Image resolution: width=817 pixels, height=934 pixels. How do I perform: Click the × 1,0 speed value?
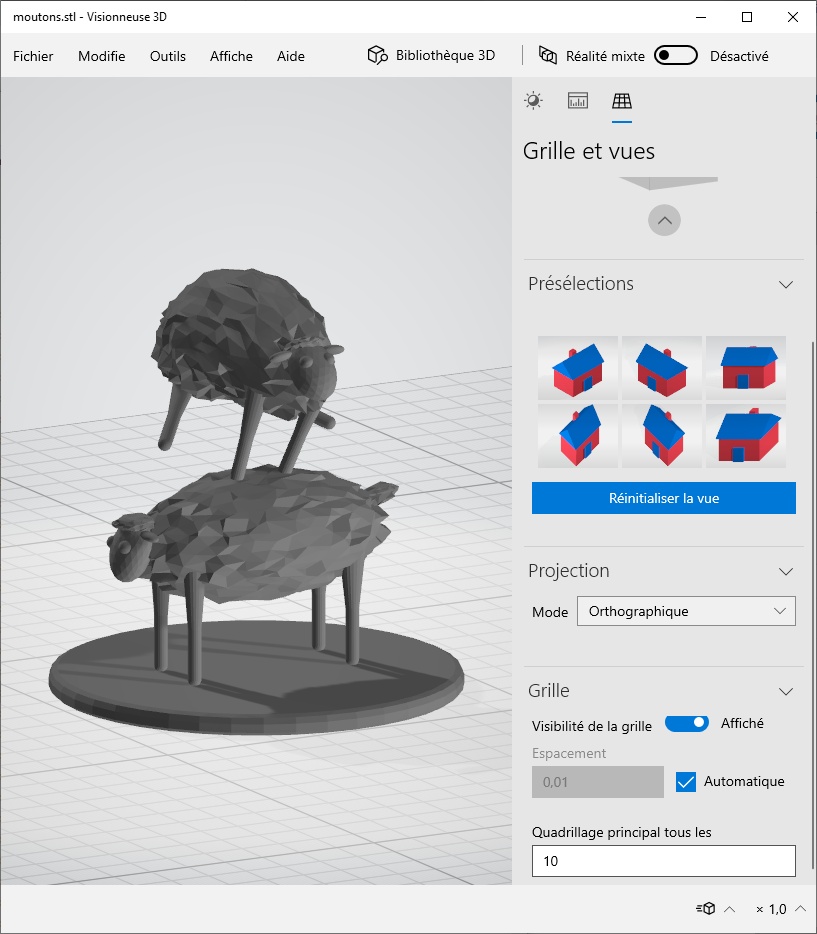point(771,909)
